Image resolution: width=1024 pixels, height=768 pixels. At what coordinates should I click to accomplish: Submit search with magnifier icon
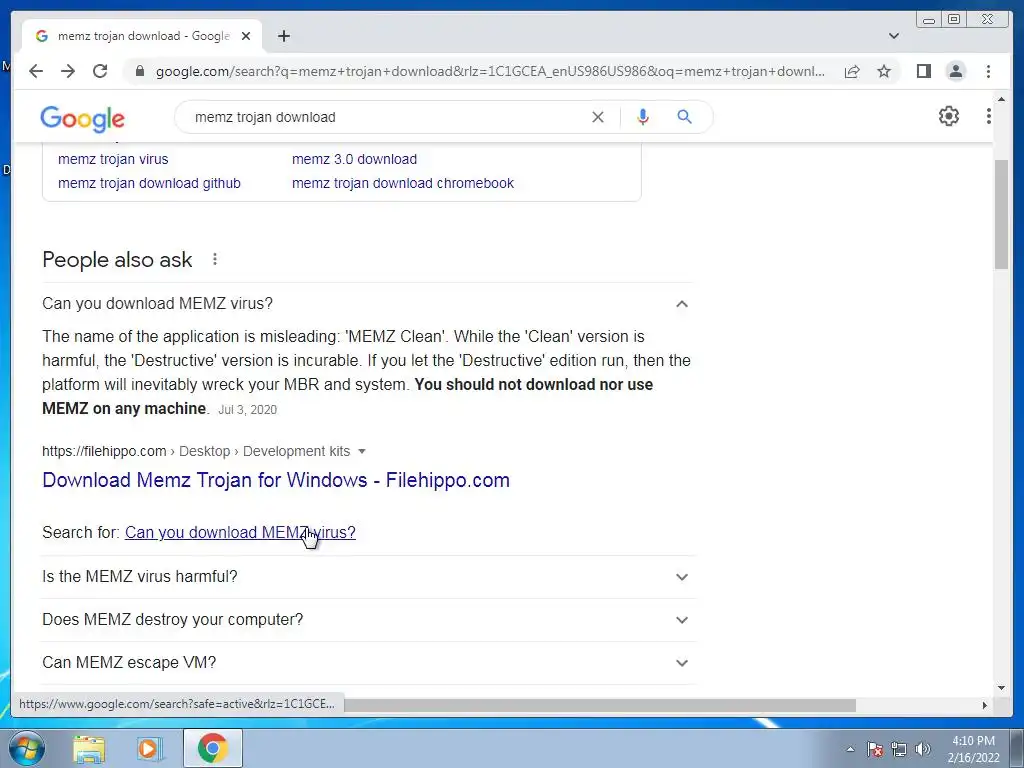pos(684,117)
